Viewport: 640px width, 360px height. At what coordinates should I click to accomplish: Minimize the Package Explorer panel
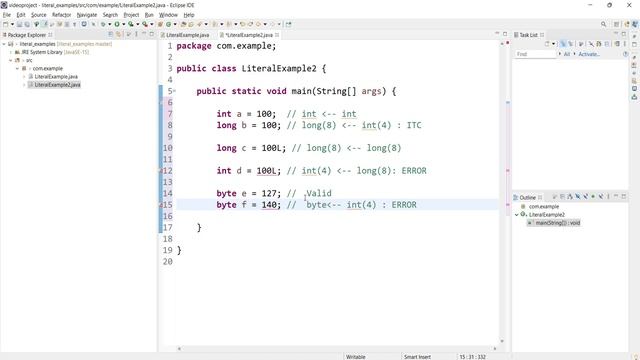coord(144,34)
